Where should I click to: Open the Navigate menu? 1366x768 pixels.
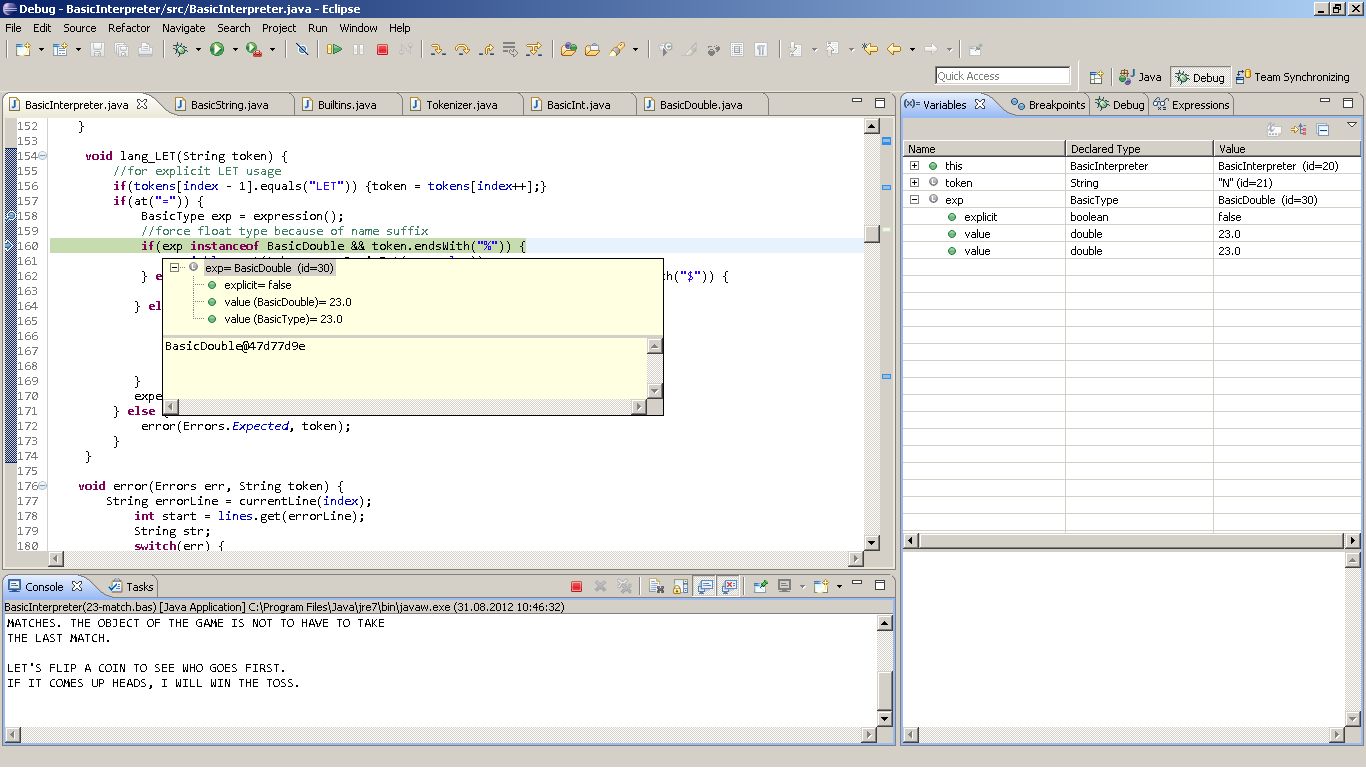point(183,28)
